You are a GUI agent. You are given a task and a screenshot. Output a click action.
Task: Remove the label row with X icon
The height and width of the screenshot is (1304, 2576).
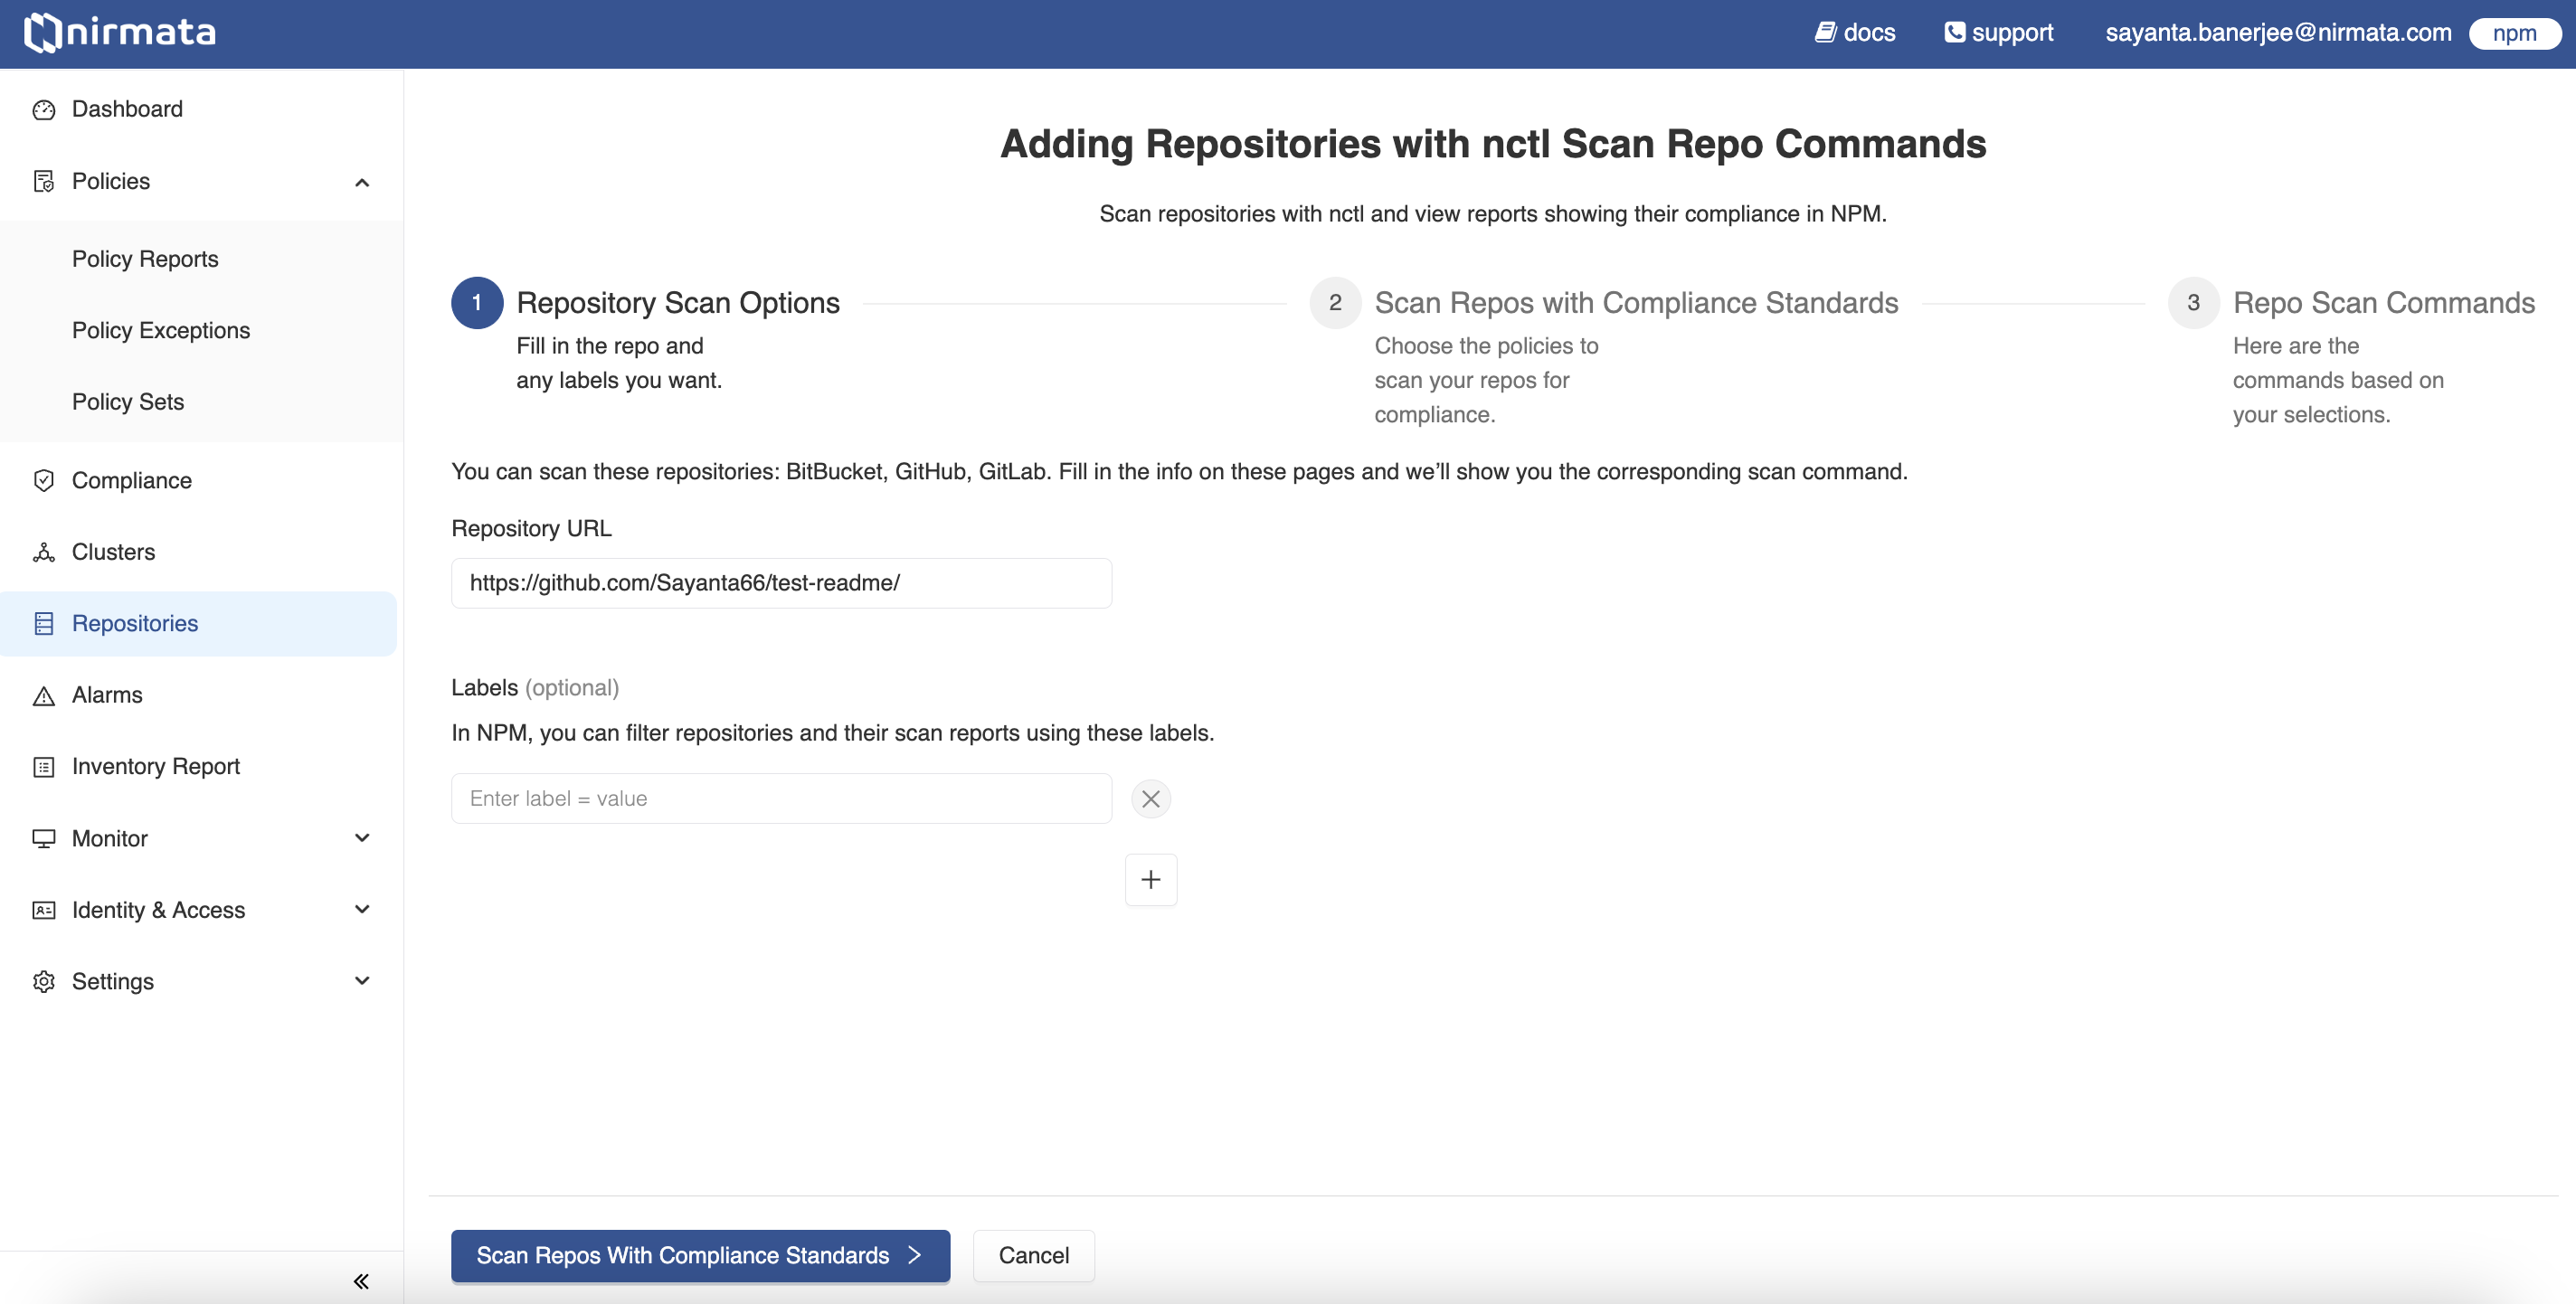pos(1151,799)
